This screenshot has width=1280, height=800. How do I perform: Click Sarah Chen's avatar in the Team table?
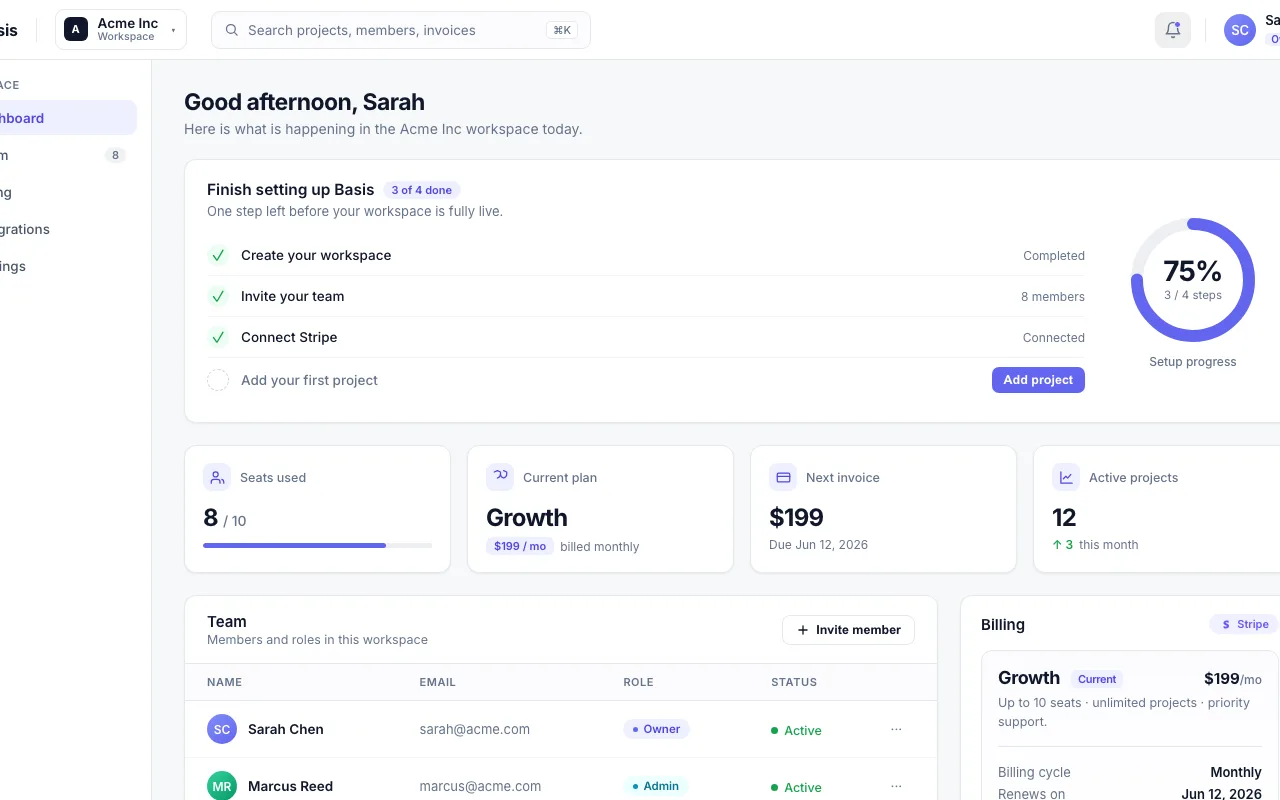222,729
